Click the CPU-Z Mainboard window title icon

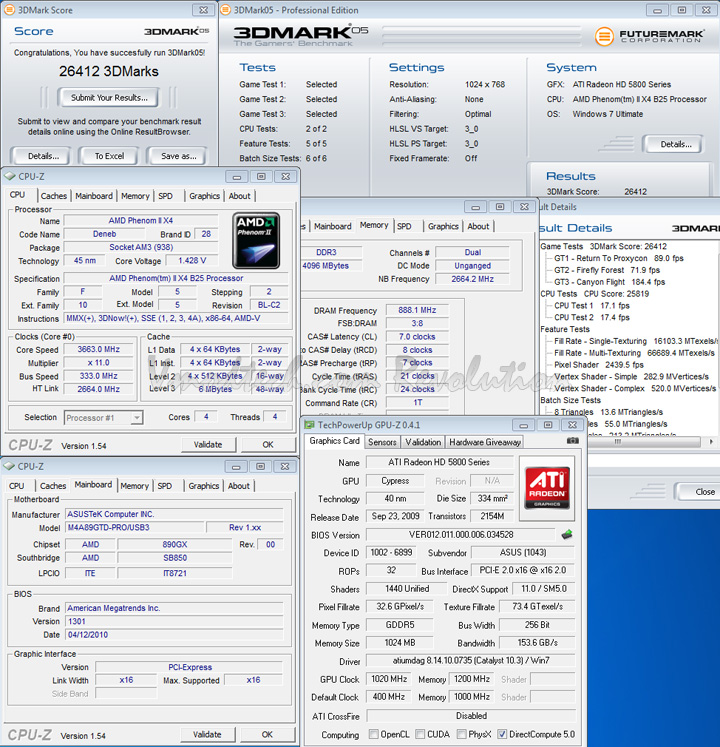tap(9, 466)
